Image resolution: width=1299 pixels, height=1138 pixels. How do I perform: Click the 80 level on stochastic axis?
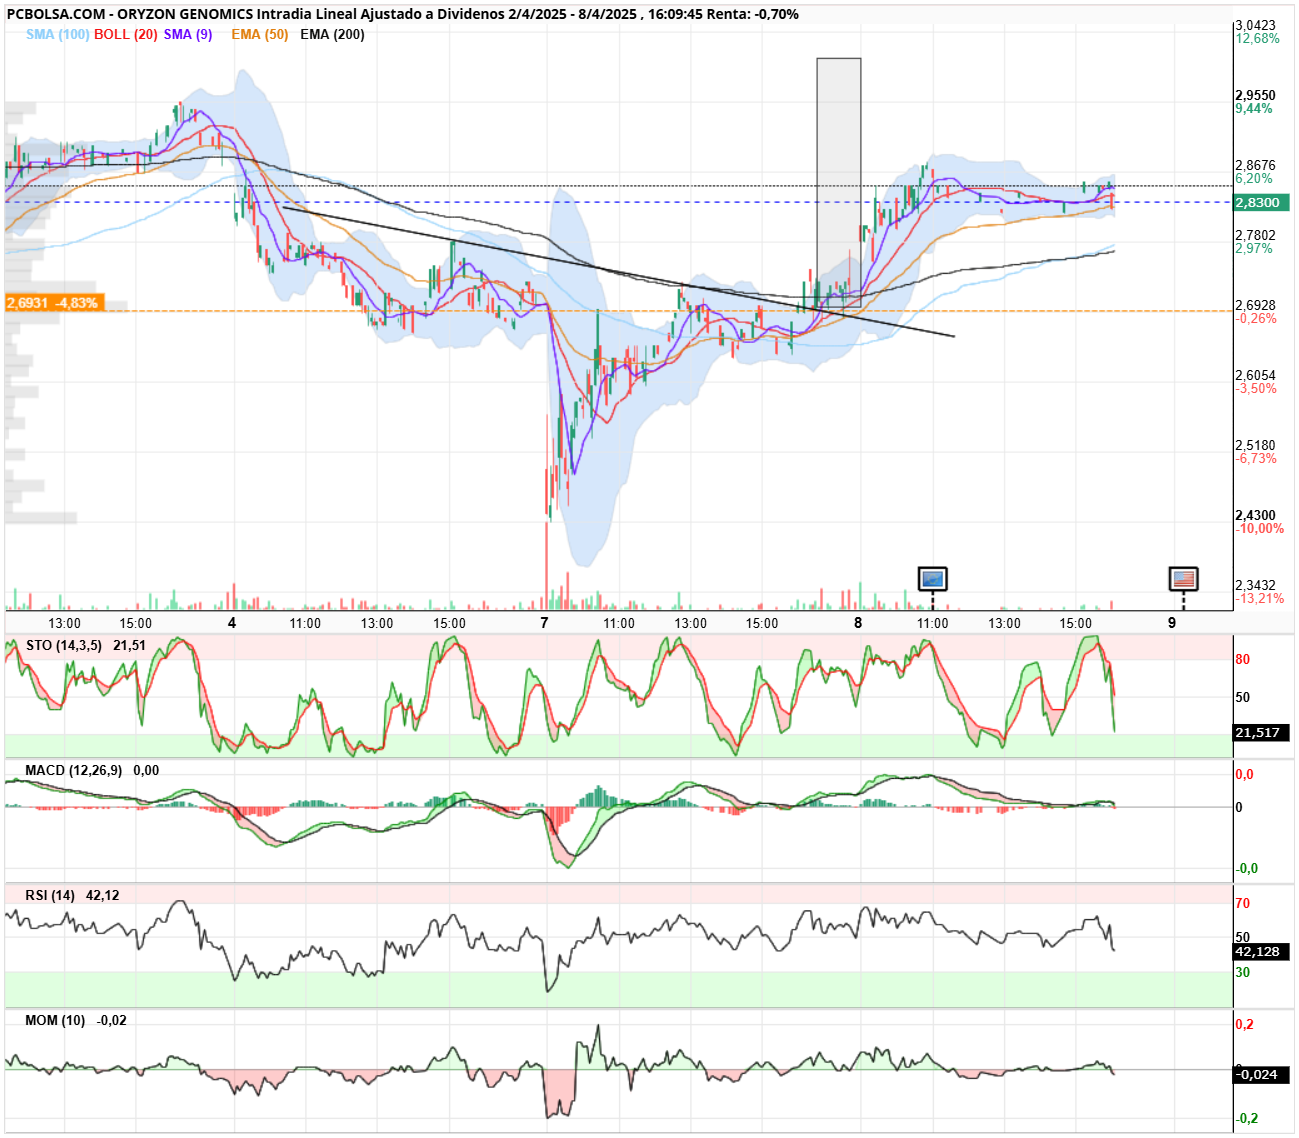click(x=1243, y=659)
